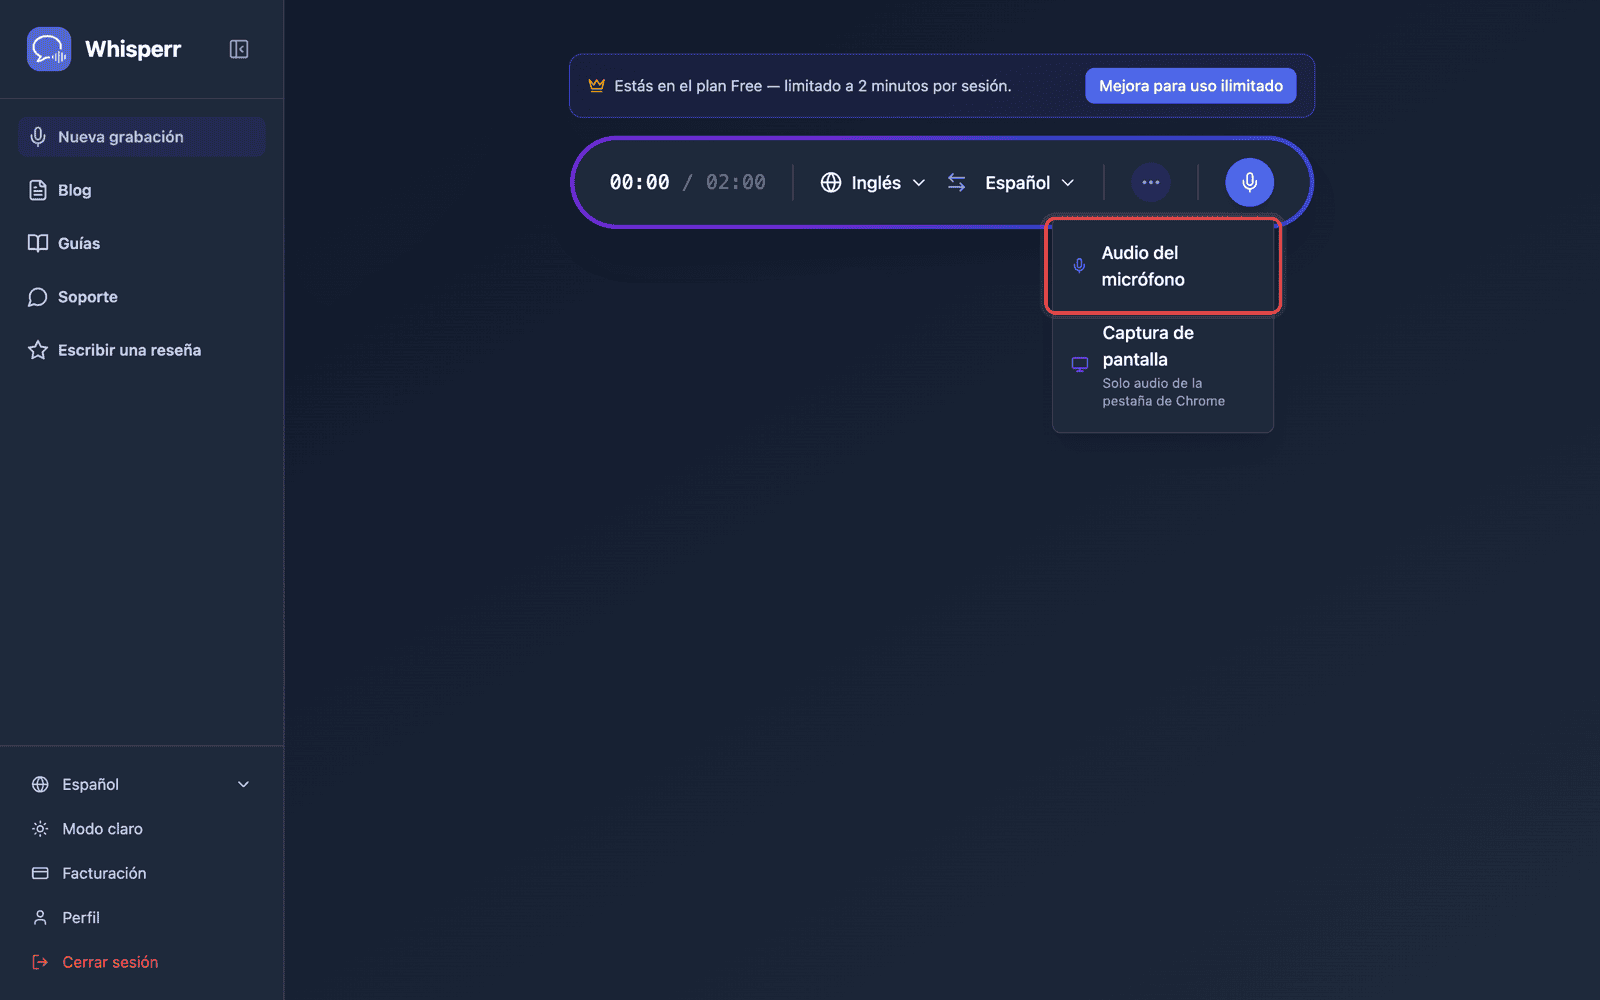Click the Whisperr brand name
Viewport: 1600px width, 1000px height.
click(x=133, y=49)
